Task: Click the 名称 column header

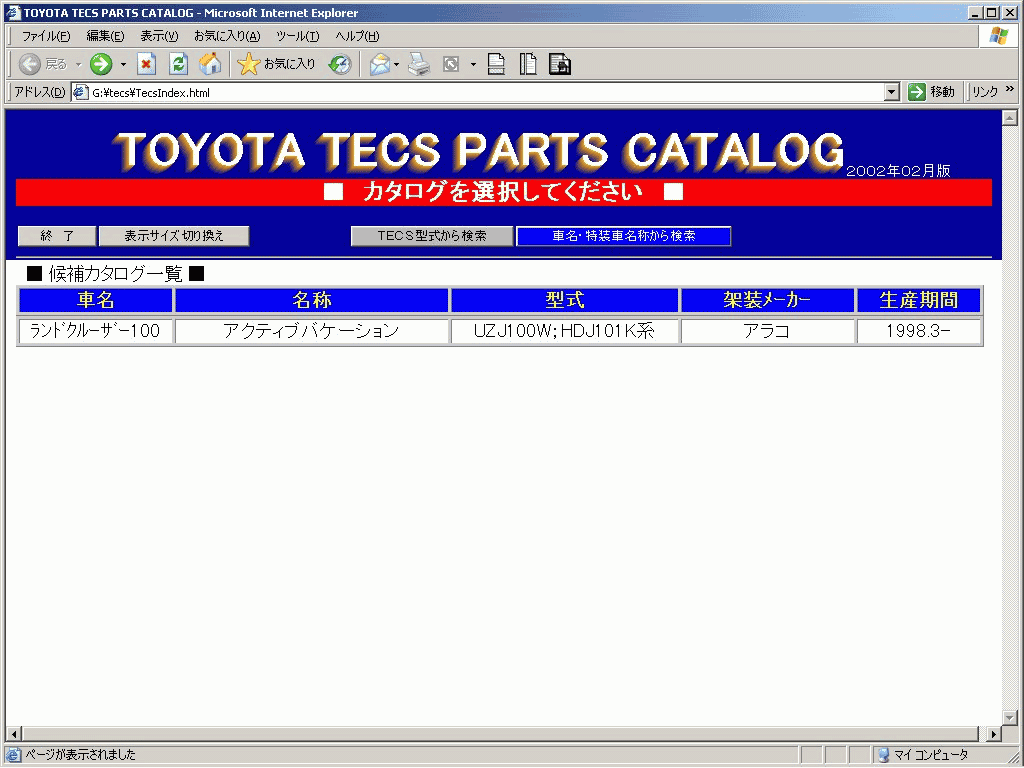Action: point(312,300)
